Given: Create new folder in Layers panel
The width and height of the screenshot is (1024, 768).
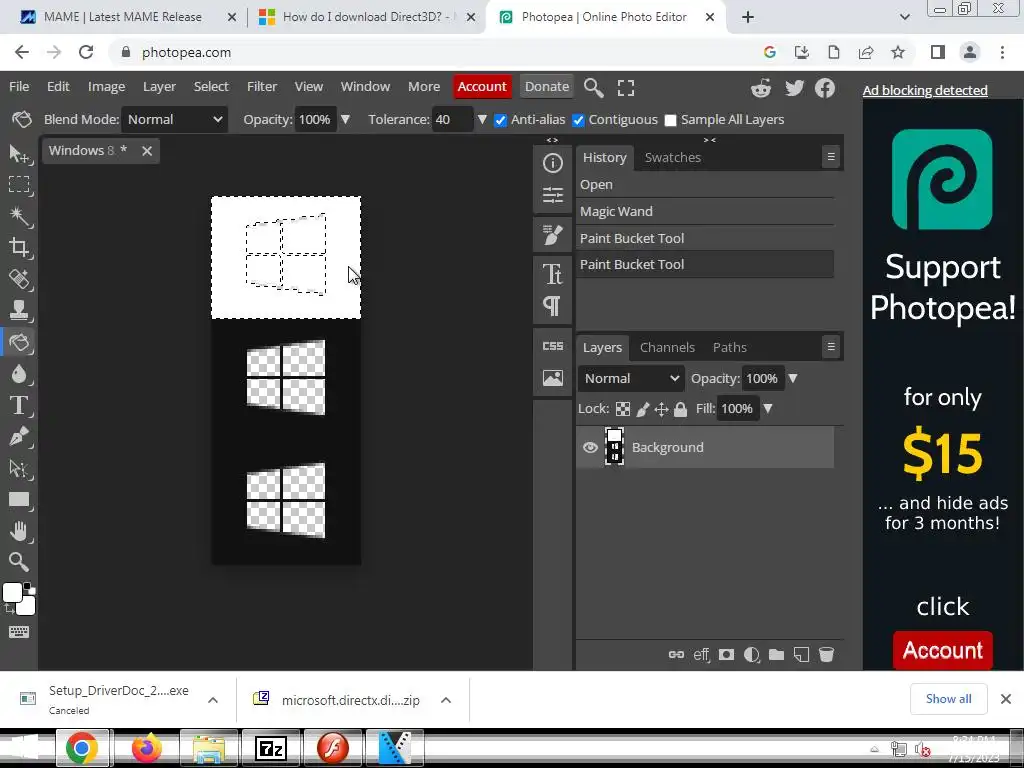Looking at the screenshot, I should pyautogui.click(x=776, y=654).
